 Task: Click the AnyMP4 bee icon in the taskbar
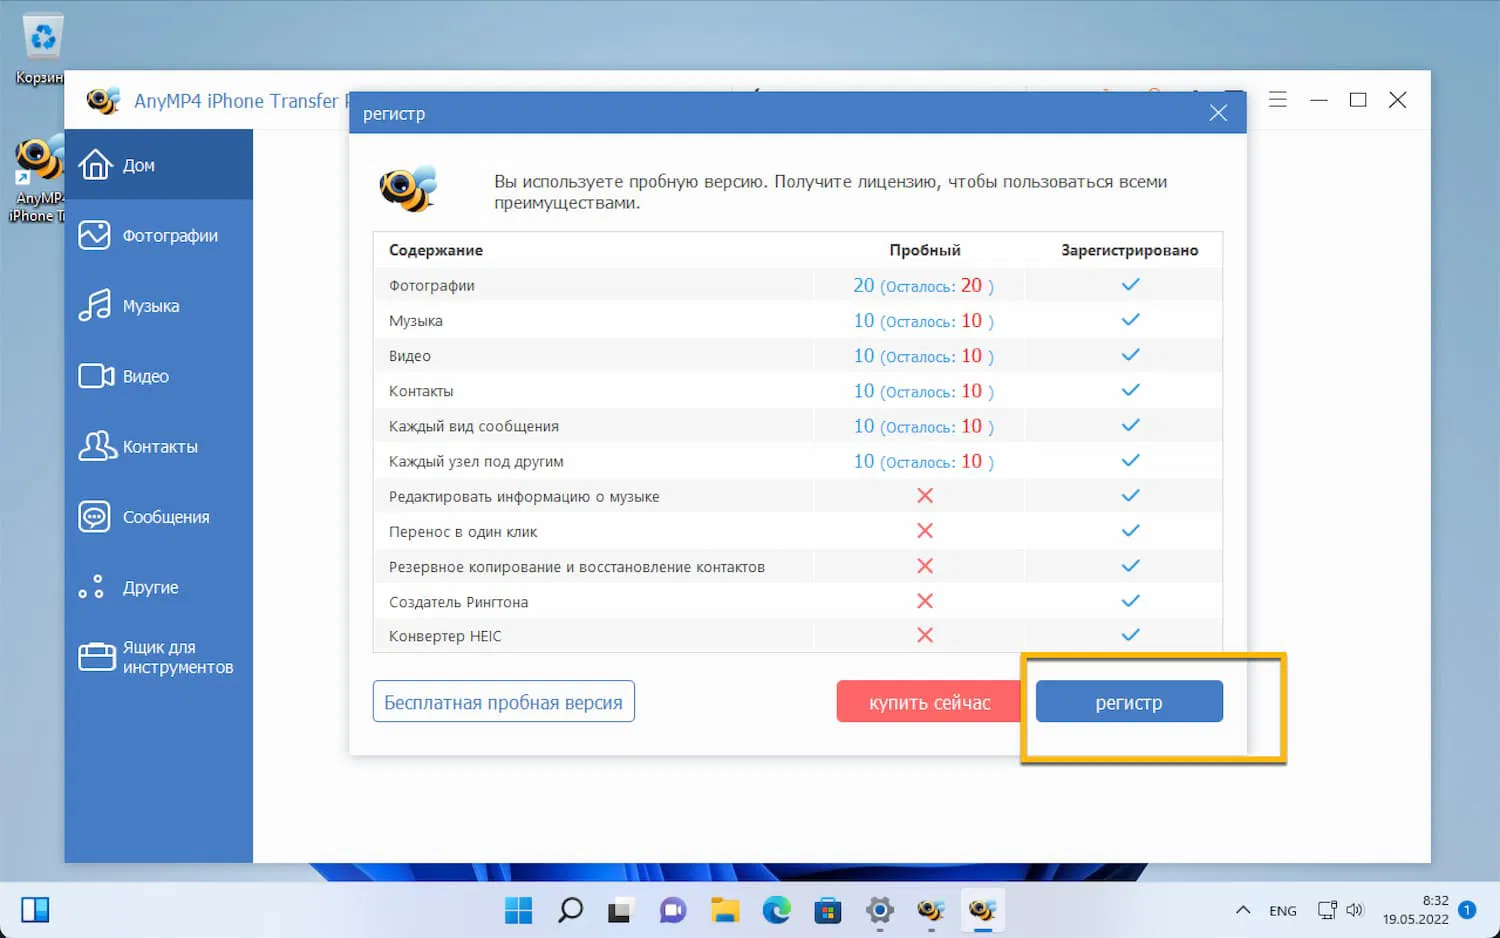(982, 910)
